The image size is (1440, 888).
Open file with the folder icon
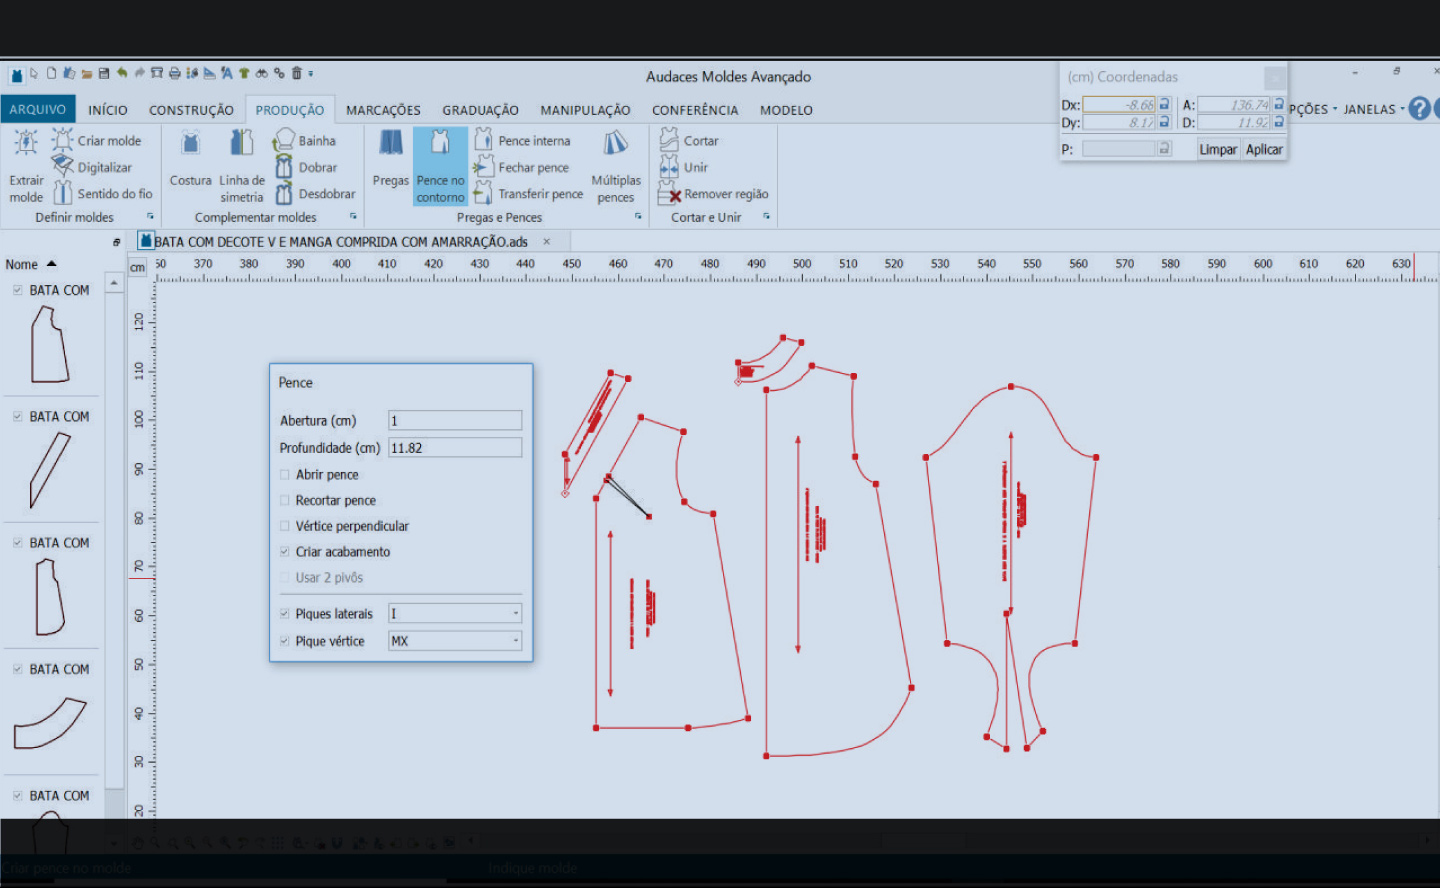click(87, 73)
